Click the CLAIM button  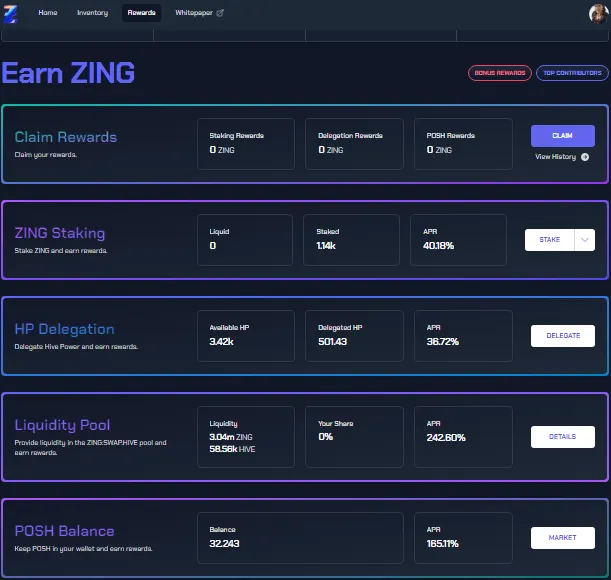pyautogui.click(x=563, y=136)
